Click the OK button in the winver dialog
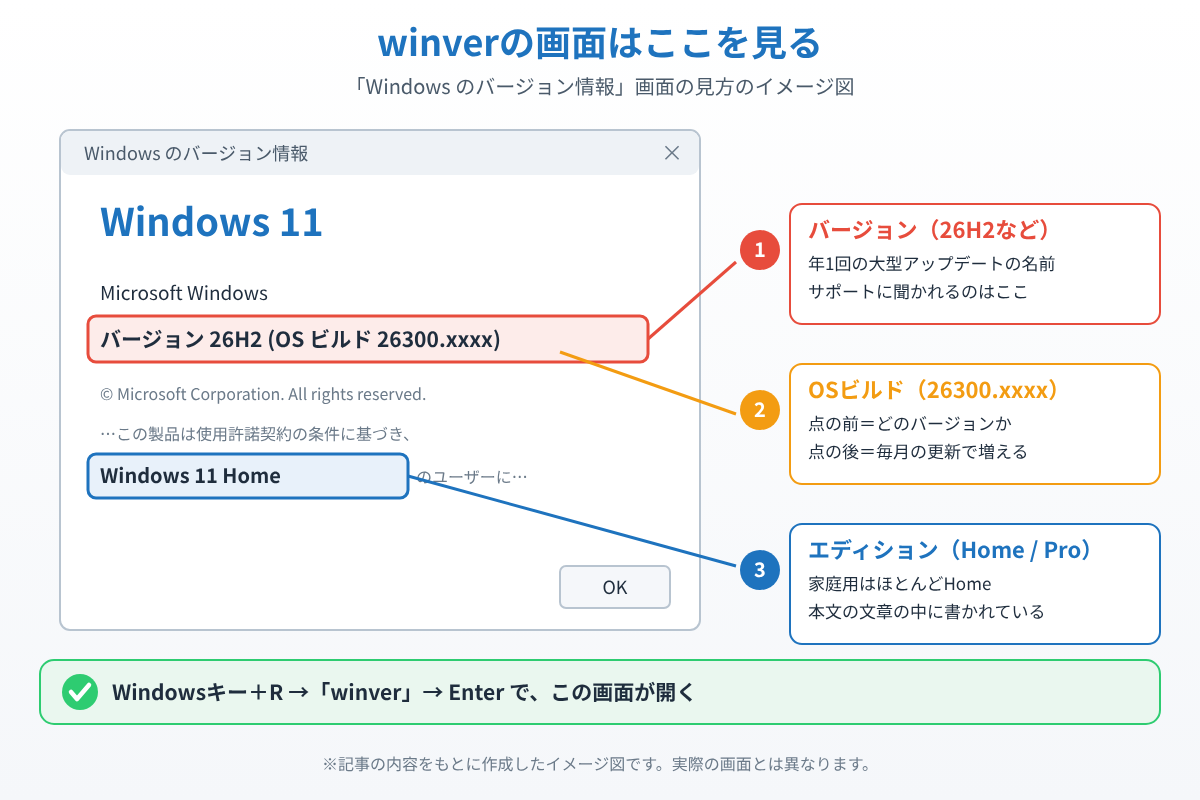 pyautogui.click(x=615, y=587)
